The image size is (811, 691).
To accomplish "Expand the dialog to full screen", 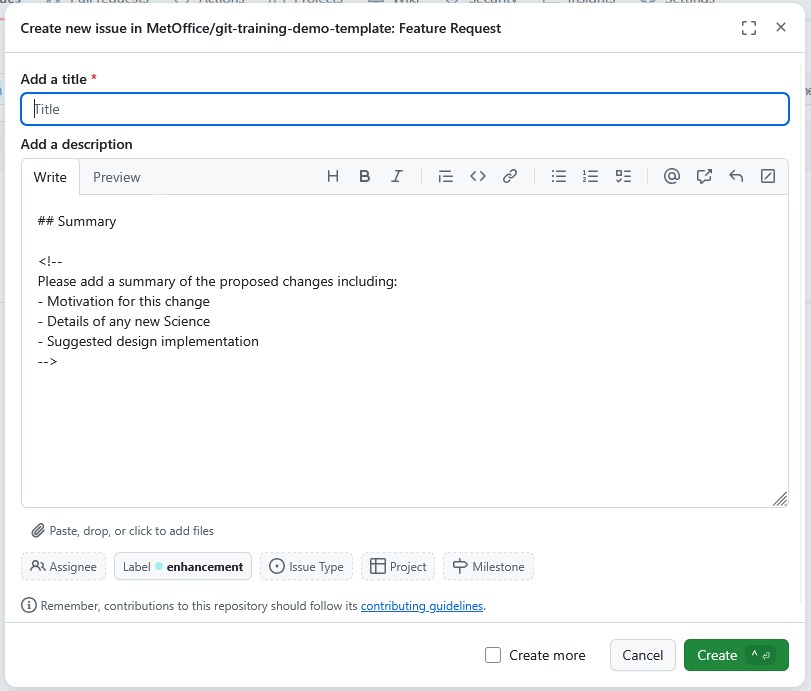I will tap(748, 28).
